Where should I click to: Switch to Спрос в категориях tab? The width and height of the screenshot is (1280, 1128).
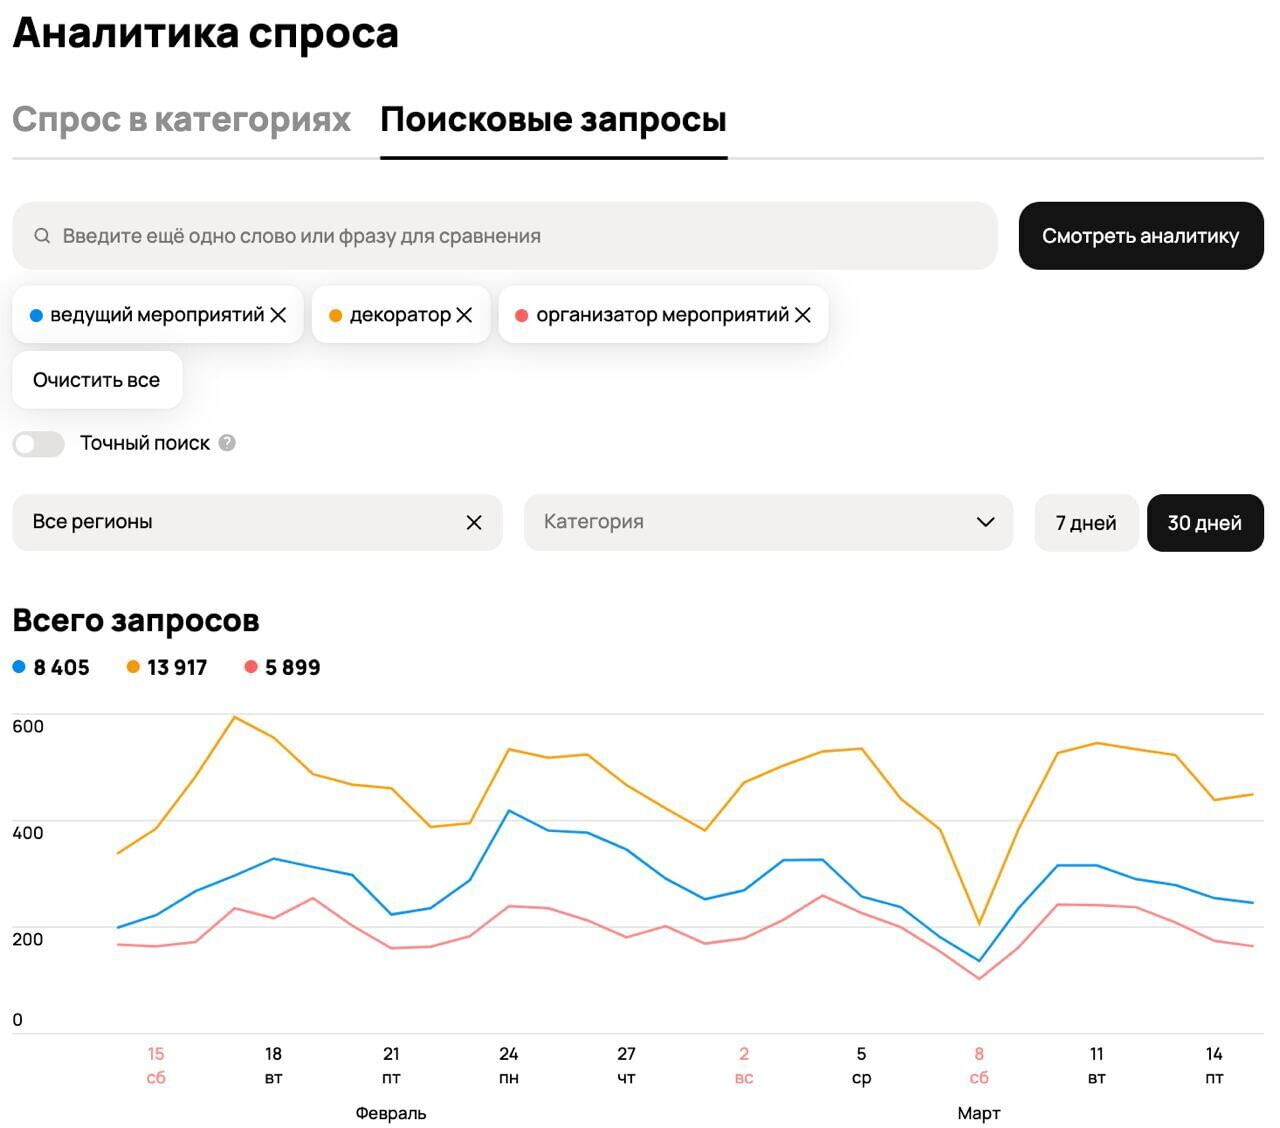click(181, 120)
